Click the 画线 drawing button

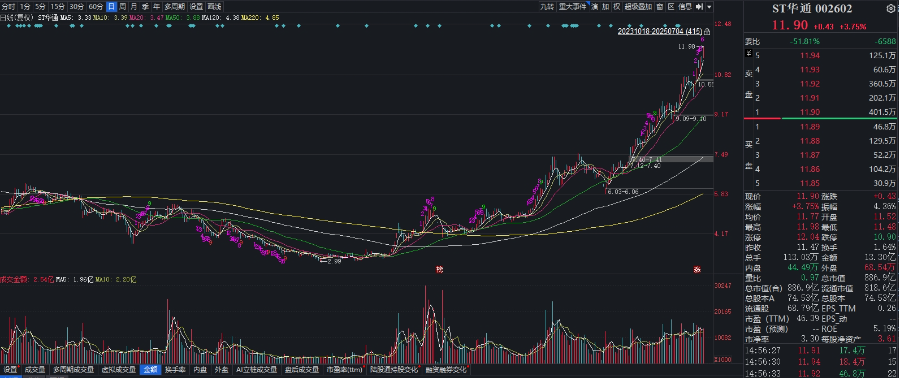coord(214,7)
